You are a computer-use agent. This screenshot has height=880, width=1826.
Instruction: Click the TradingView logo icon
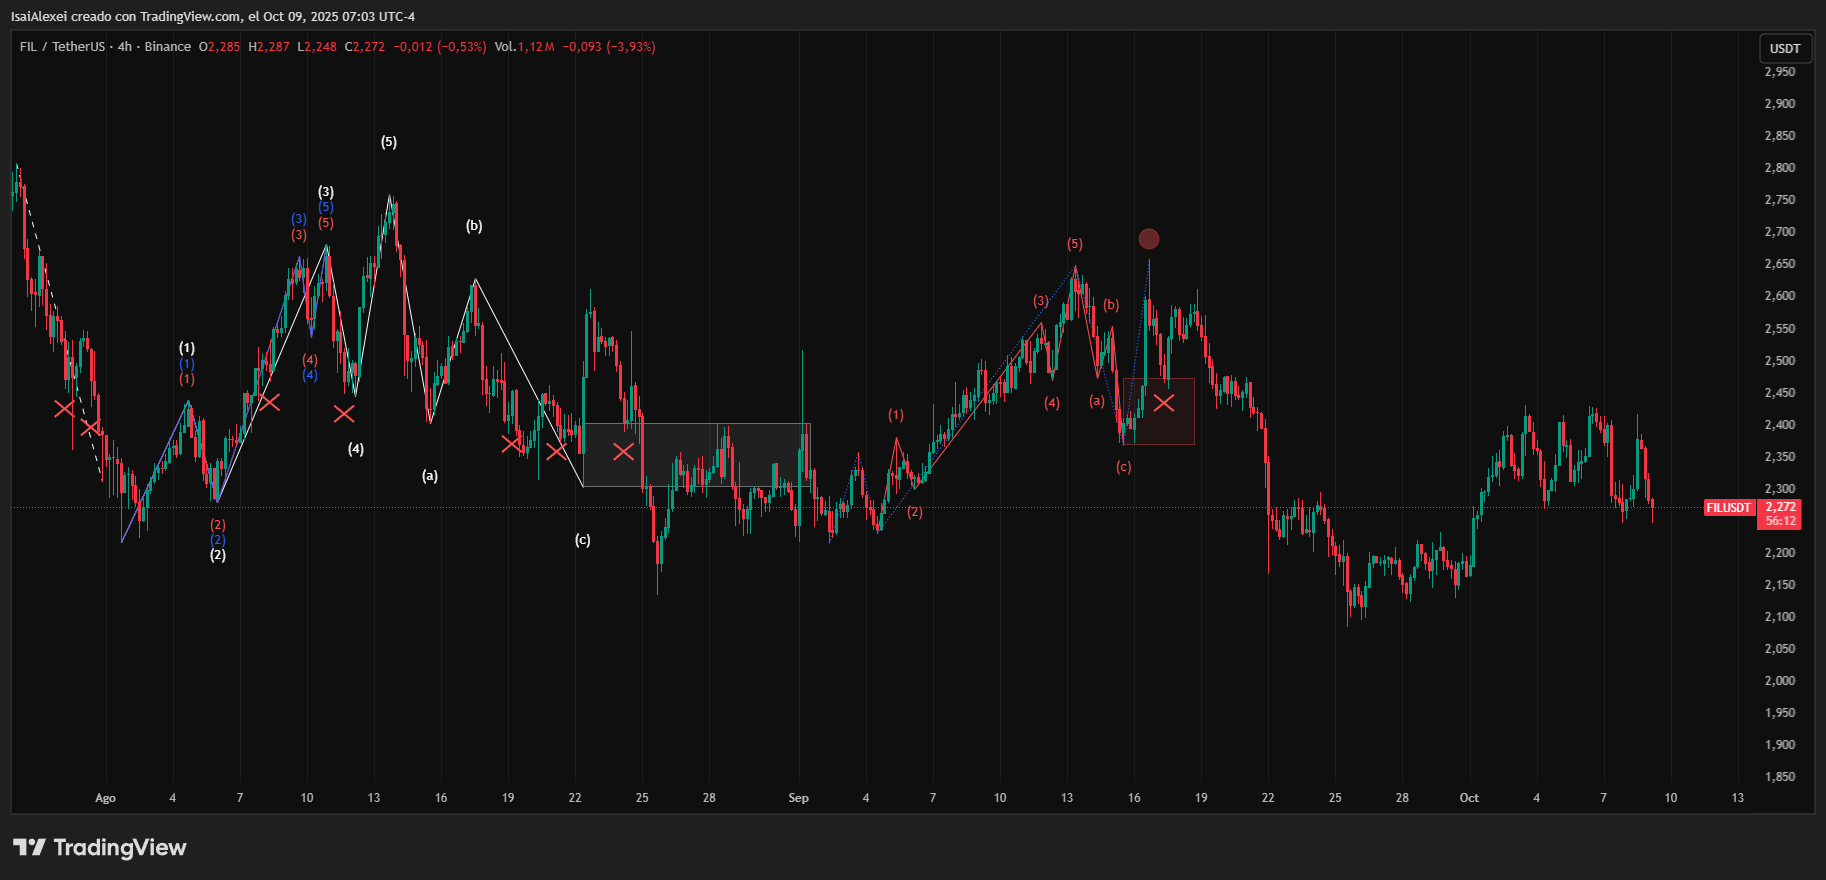click(x=30, y=848)
